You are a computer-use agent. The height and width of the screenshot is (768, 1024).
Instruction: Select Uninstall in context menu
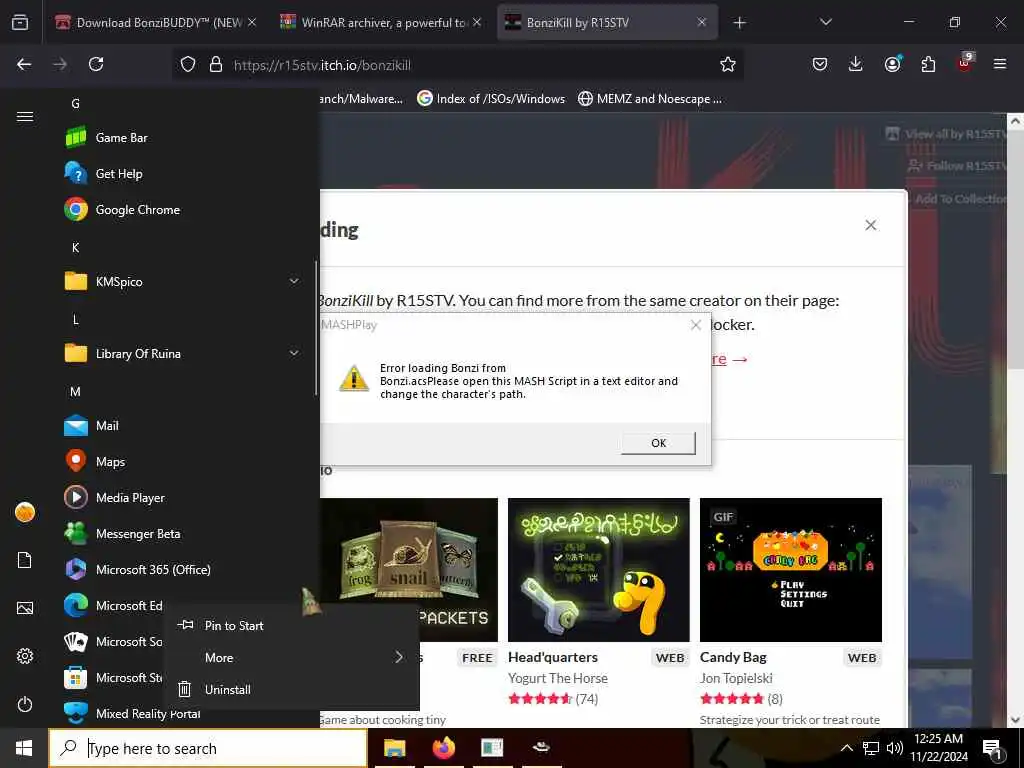point(292,690)
